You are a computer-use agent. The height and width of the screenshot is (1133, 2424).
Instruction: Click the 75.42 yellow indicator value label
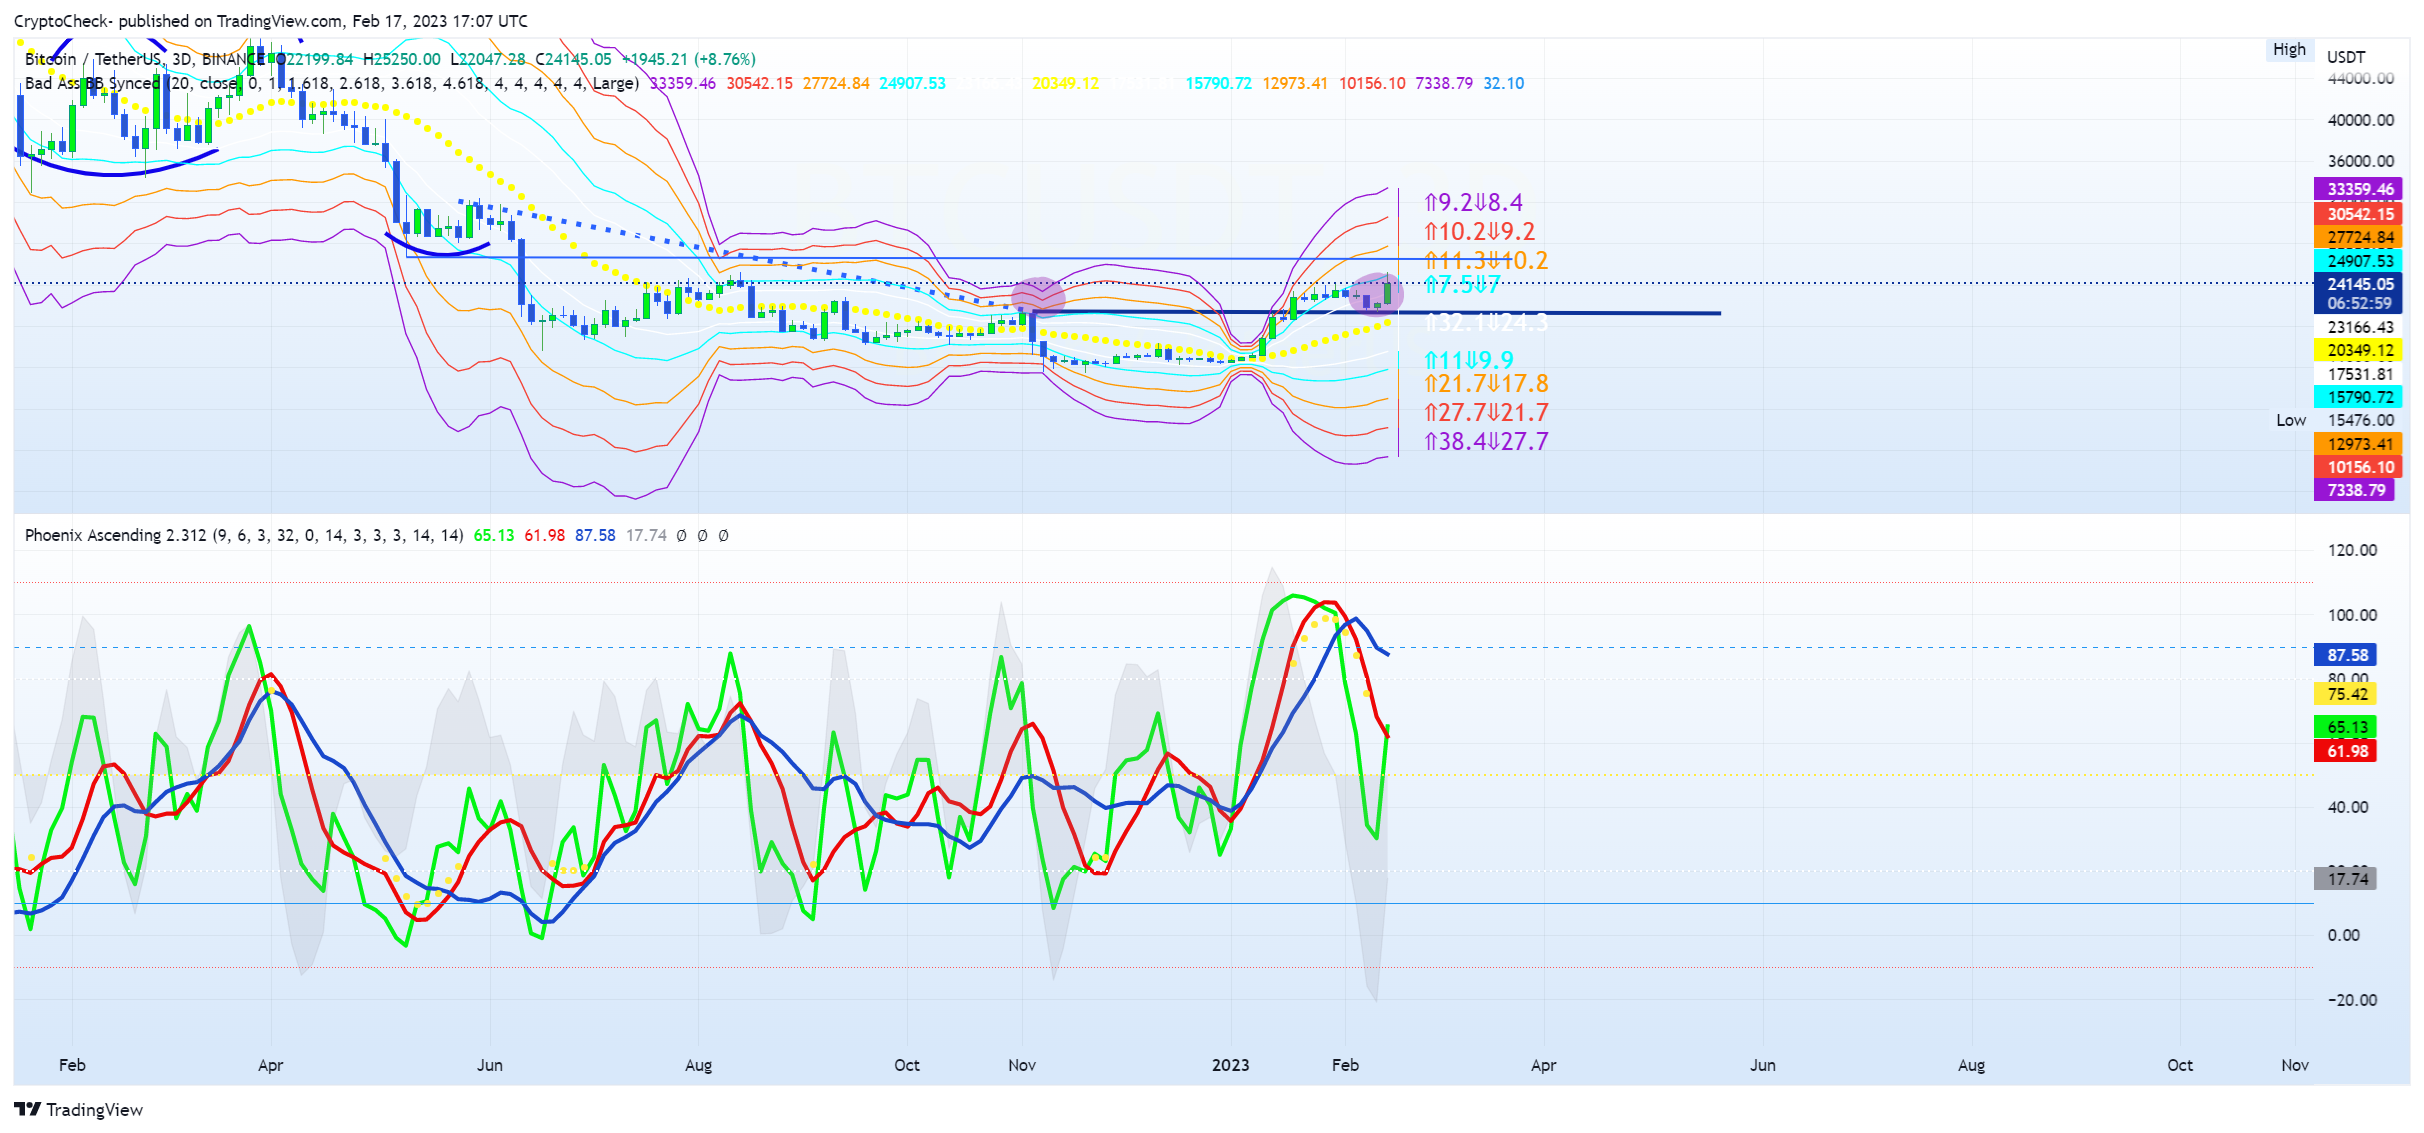2345,694
